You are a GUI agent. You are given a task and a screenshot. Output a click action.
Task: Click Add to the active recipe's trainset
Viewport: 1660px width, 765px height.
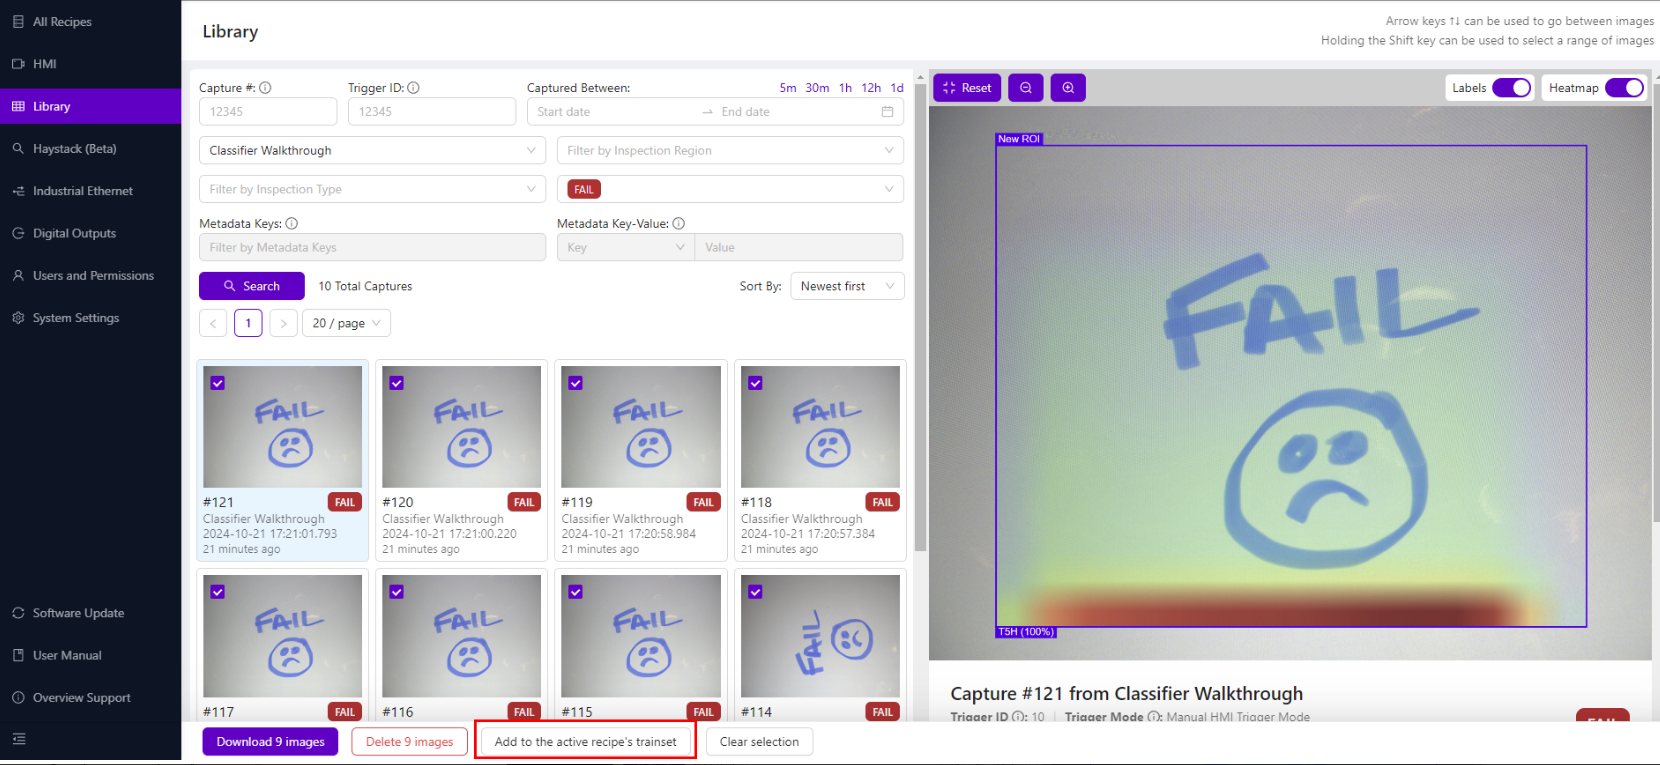585,742
